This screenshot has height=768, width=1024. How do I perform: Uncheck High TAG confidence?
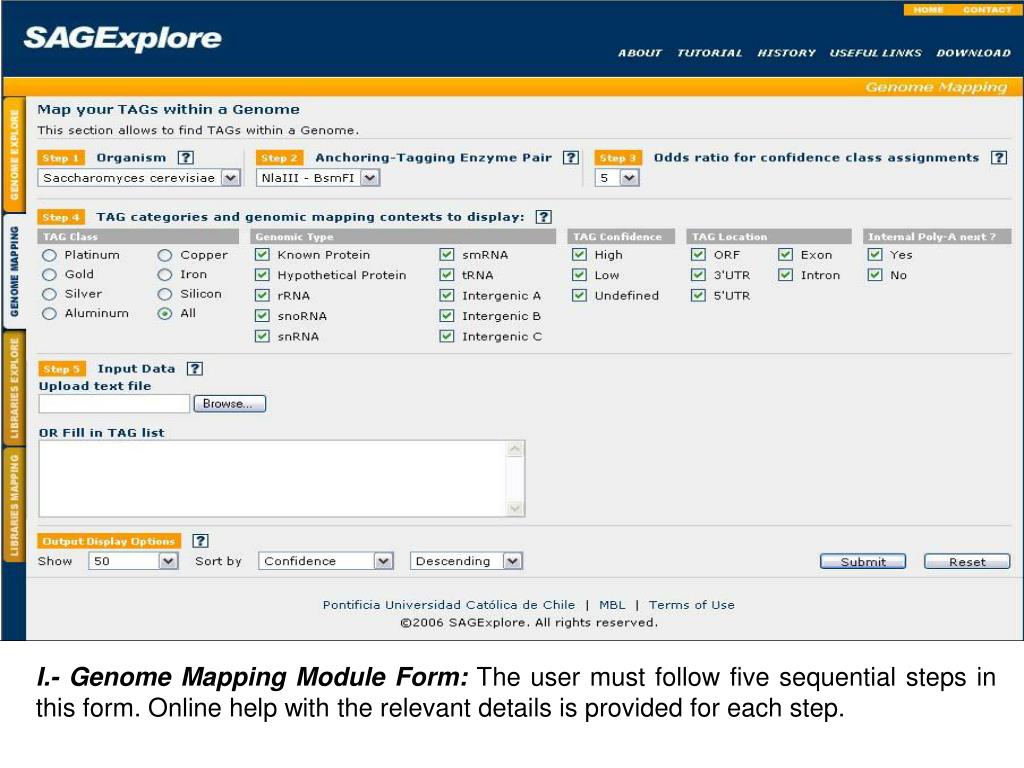pyautogui.click(x=579, y=255)
